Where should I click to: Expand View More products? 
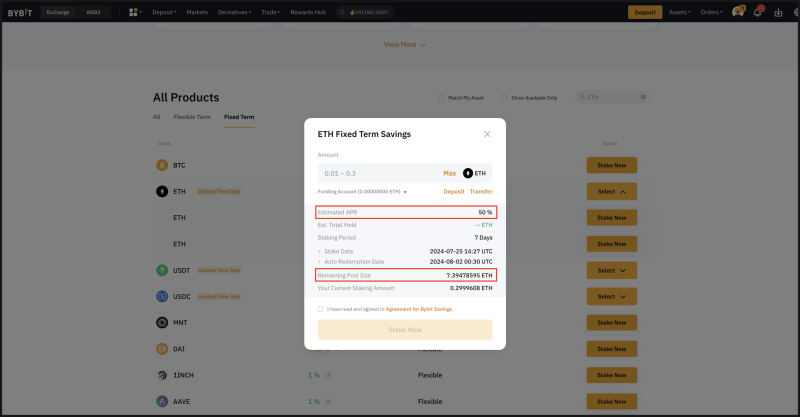405,45
